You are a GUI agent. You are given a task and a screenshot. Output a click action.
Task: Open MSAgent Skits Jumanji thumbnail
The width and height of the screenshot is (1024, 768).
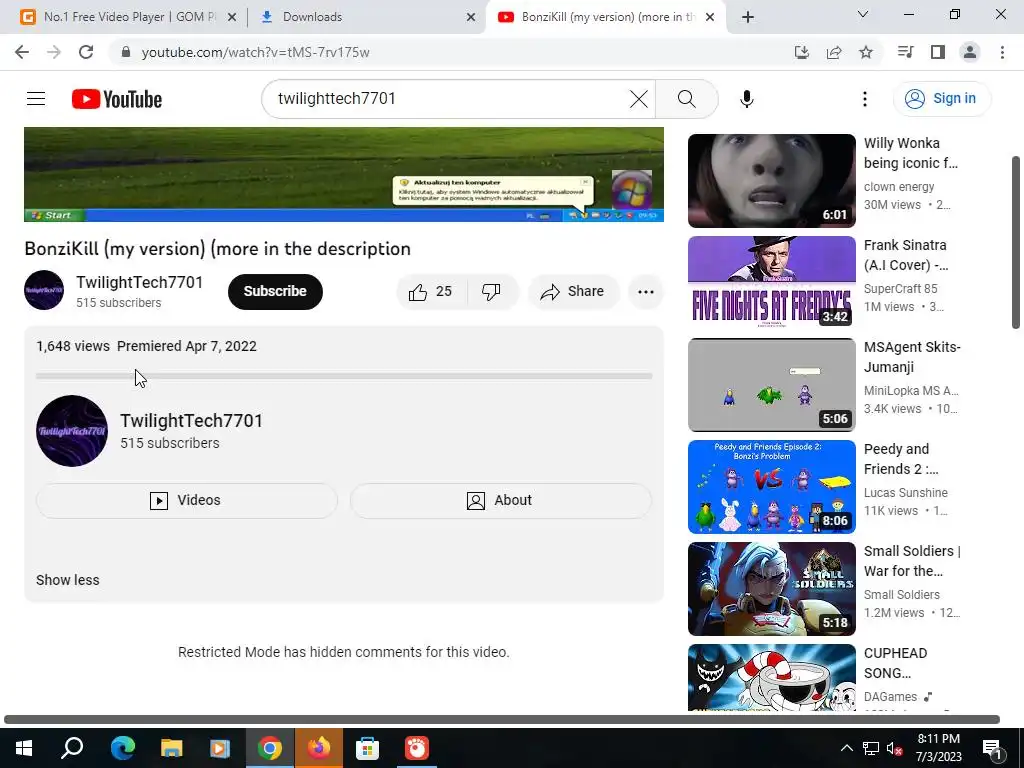771,385
